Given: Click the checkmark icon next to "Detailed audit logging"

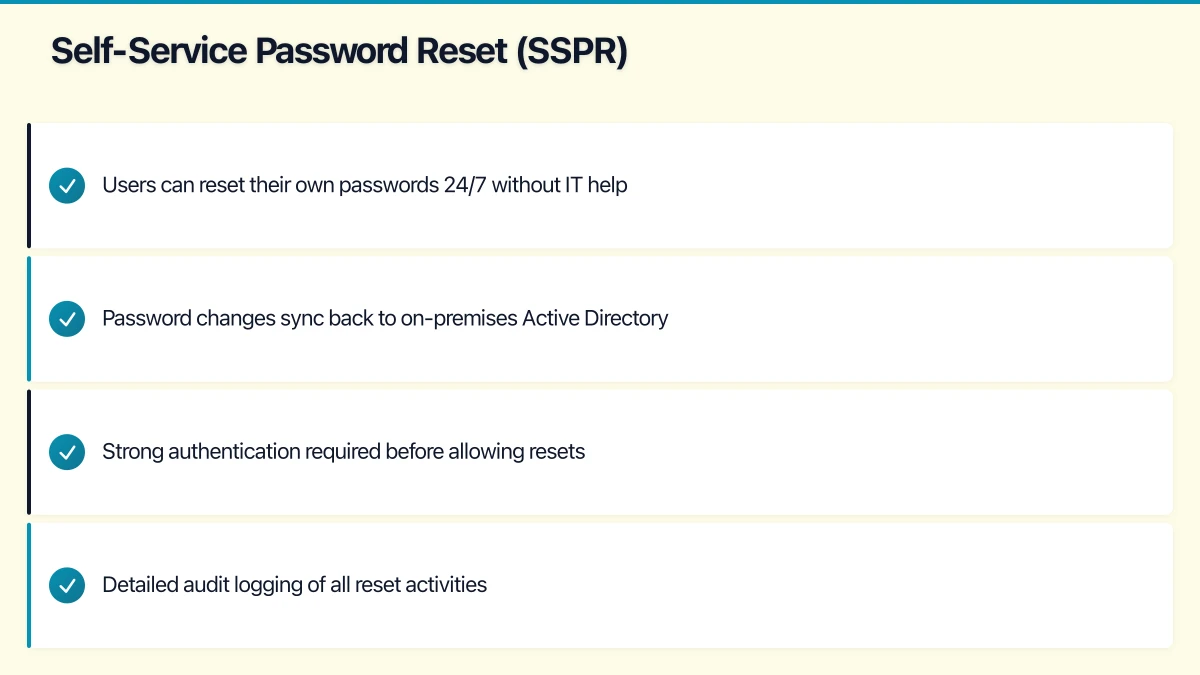Looking at the screenshot, I should click(x=67, y=585).
